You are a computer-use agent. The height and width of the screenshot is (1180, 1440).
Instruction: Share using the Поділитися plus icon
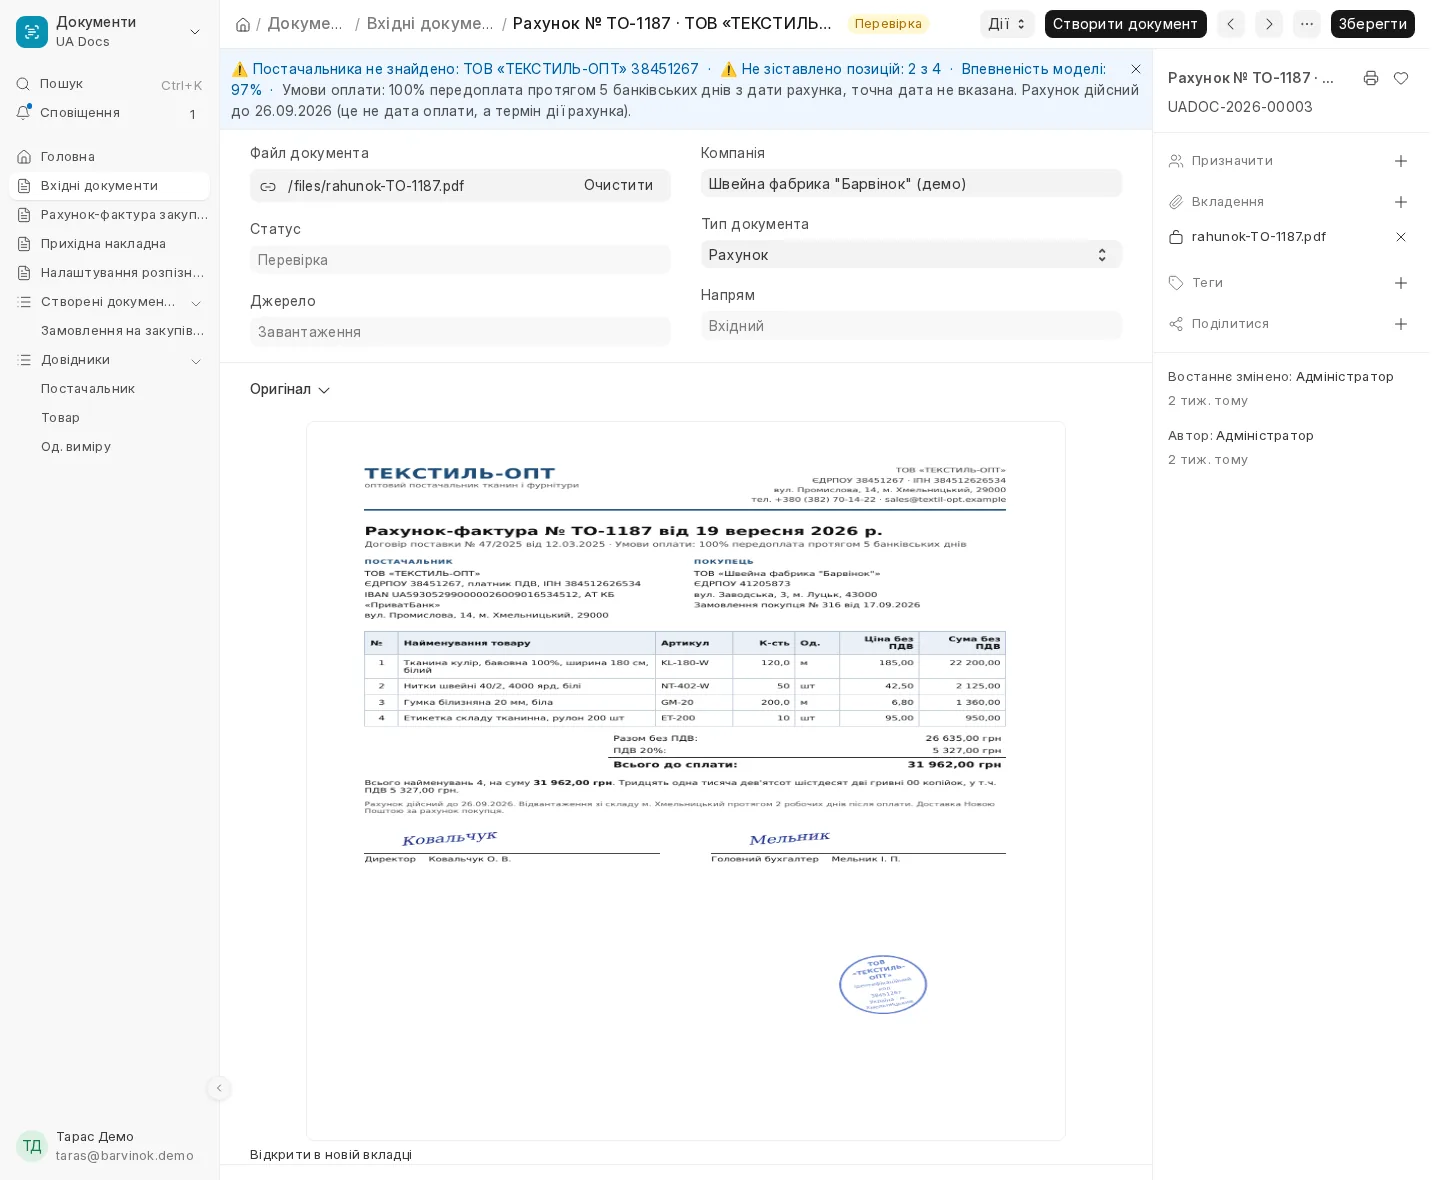1401,324
